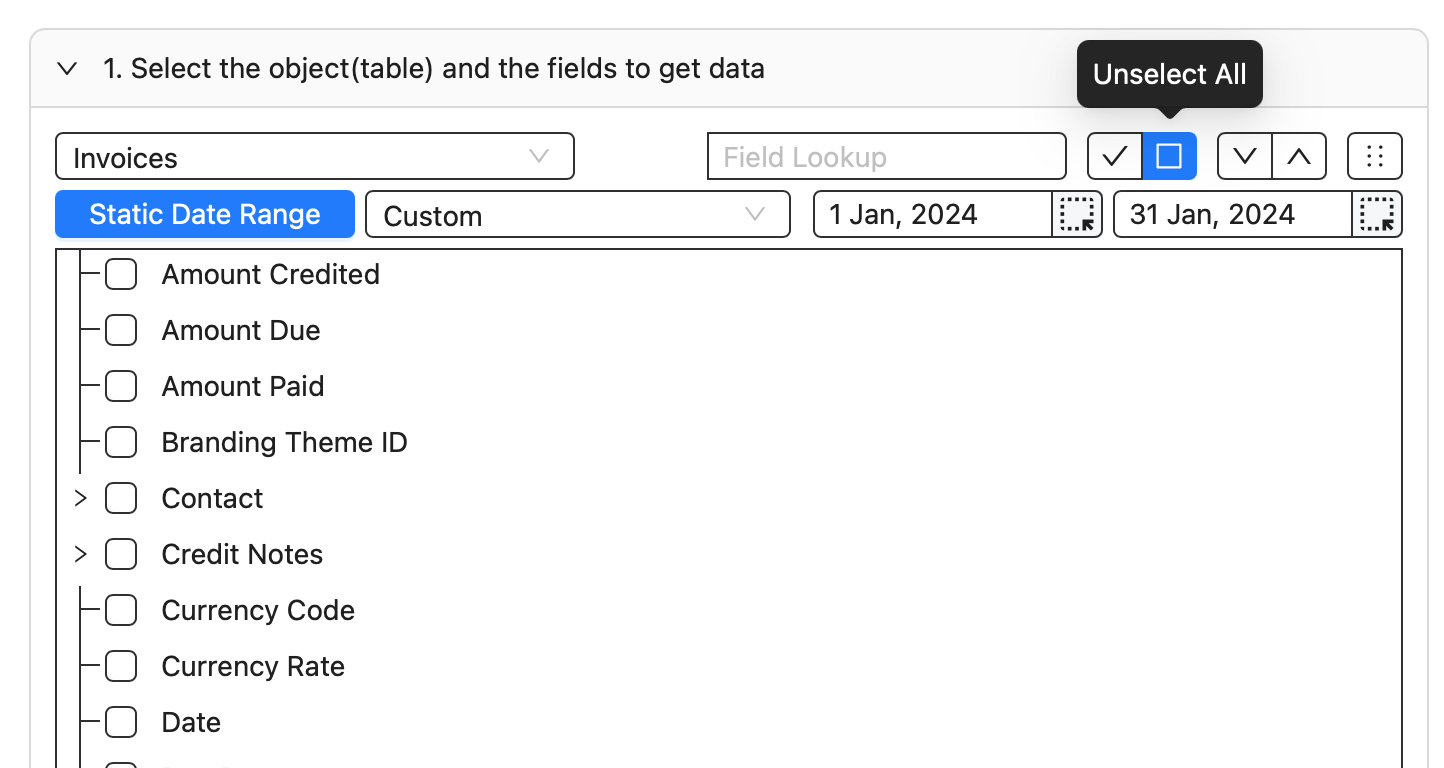Click the collapse all up-chevron icon
This screenshot has height=768, width=1444.
1299,156
